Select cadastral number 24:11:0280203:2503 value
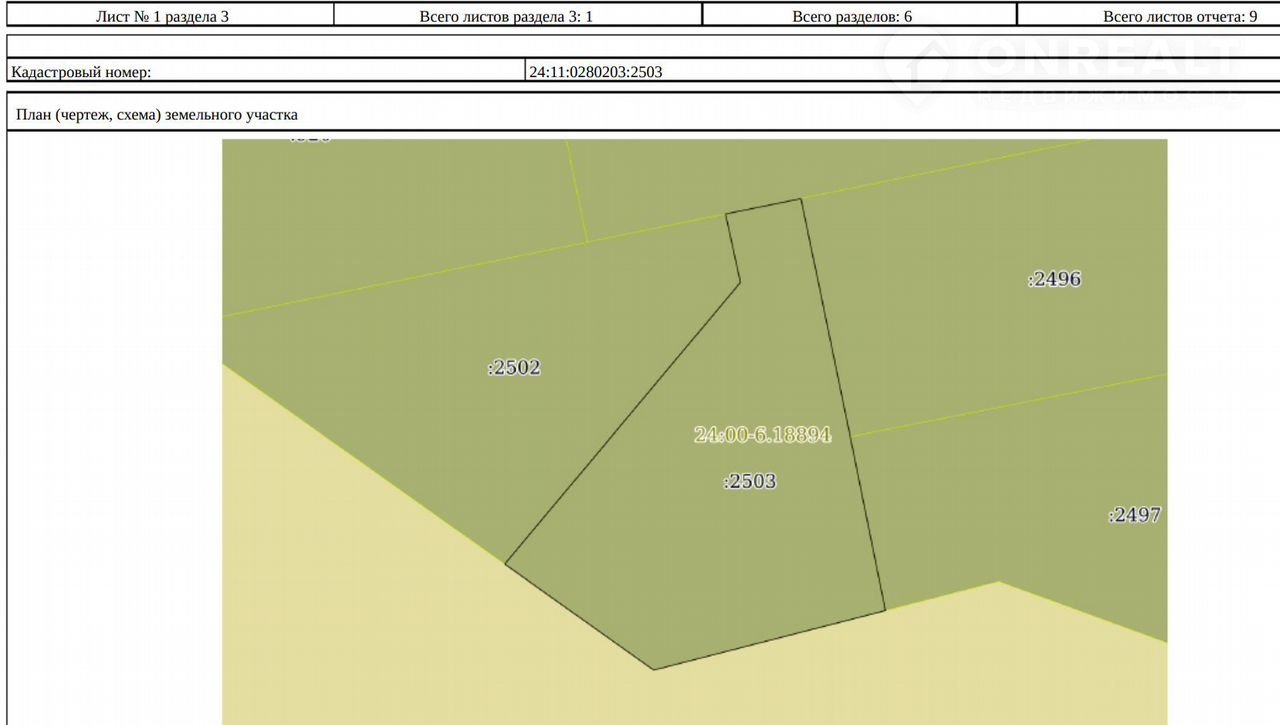Viewport: 1280px width, 725px height. pyautogui.click(x=595, y=72)
